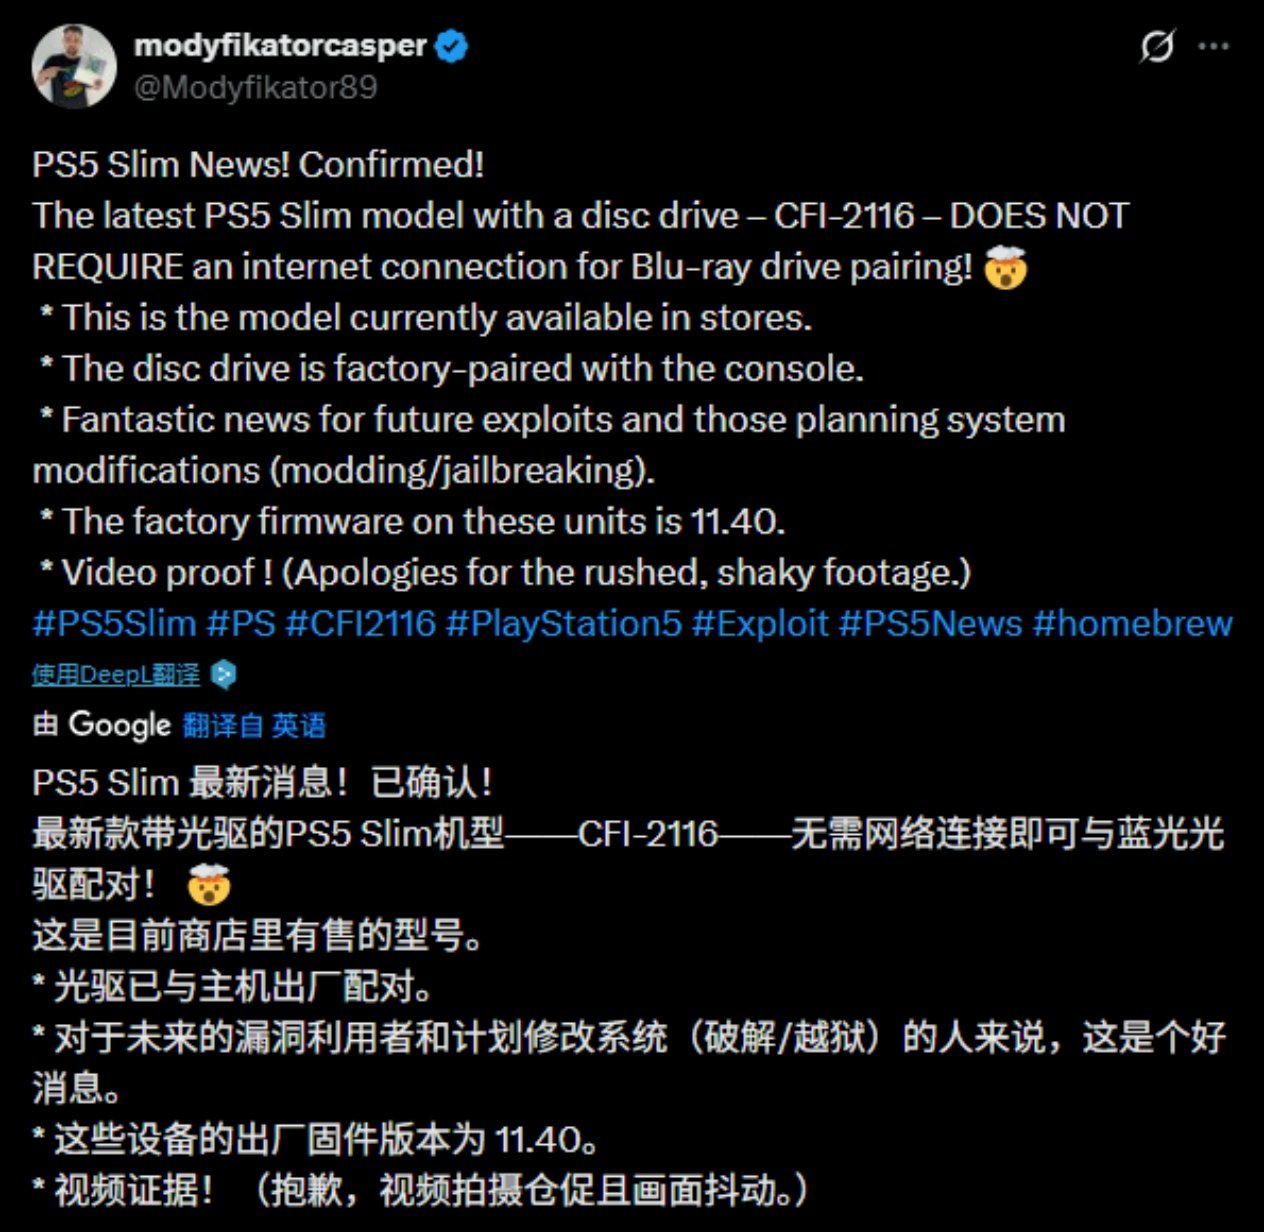Open the #PS5Slim hashtag
Screen dimensions: 1264x1232
tap(114, 623)
